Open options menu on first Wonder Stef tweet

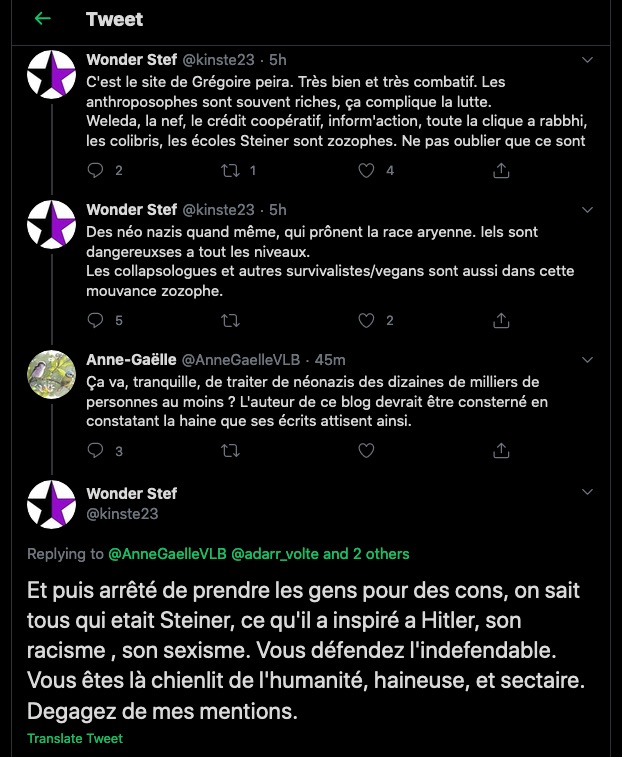pyautogui.click(x=589, y=60)
